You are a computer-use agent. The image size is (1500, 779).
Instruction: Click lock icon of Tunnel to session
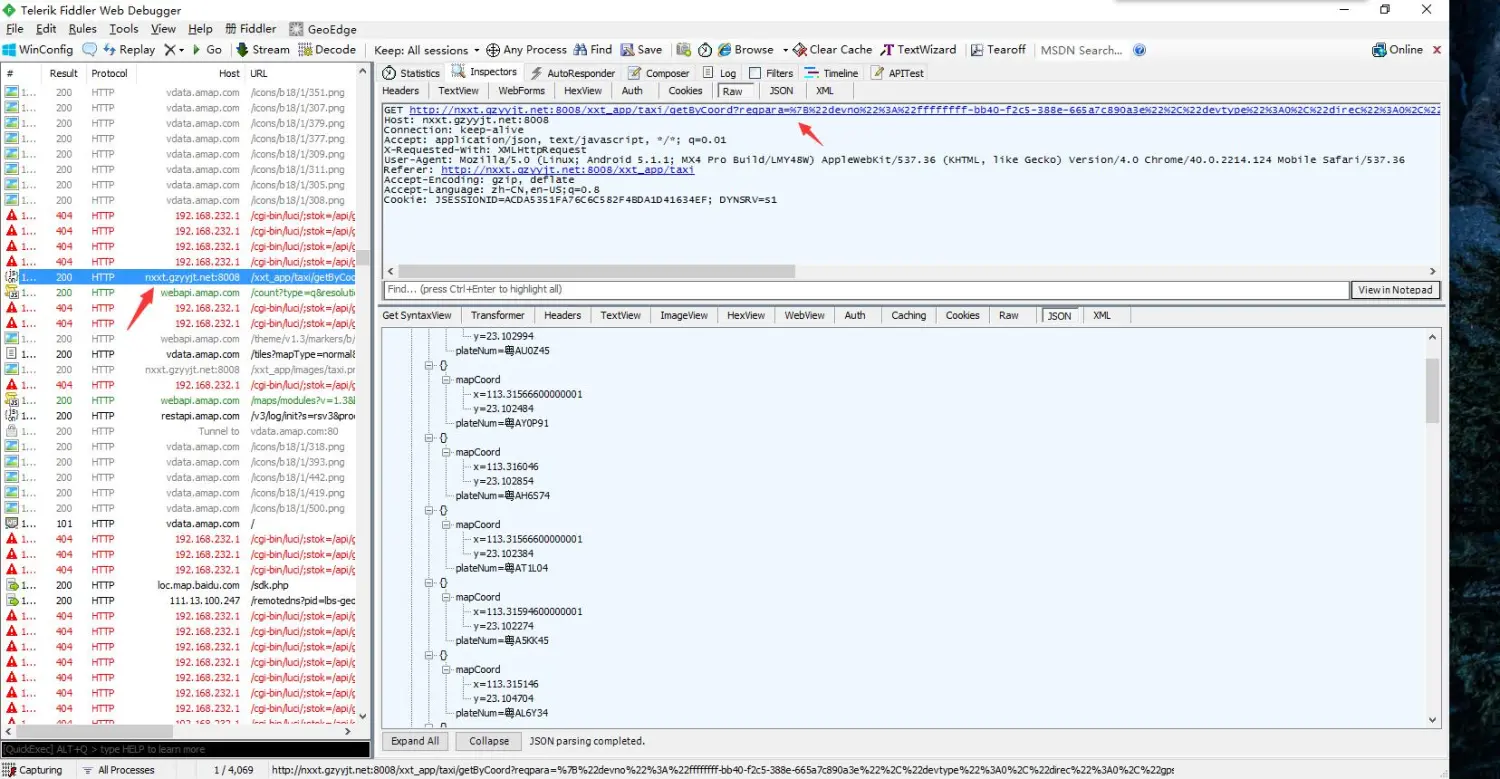[12, 431]
